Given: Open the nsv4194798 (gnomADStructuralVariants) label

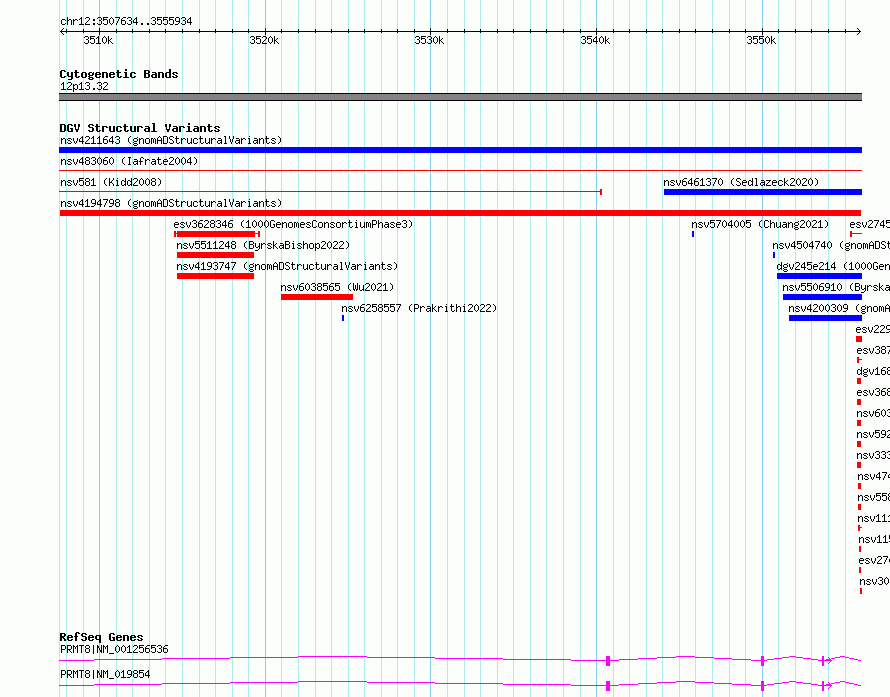Looking at the screenshot, I should (x=171, y=203).
